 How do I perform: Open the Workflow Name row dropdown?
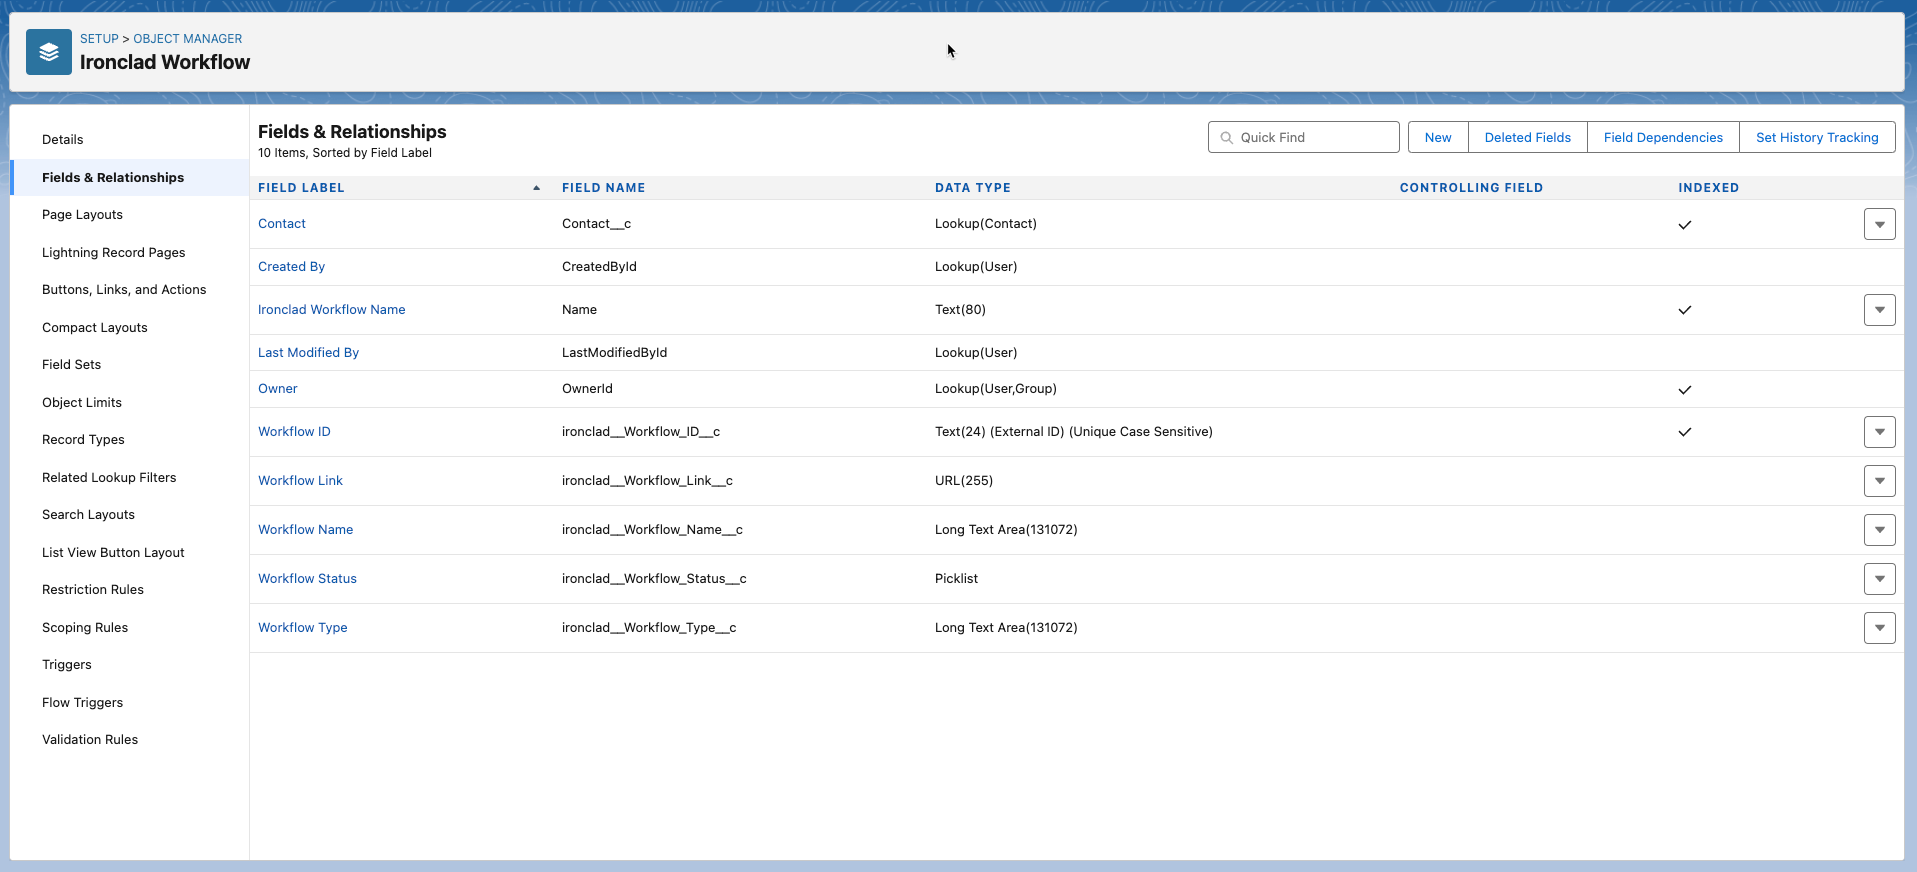click(1880, 530)
